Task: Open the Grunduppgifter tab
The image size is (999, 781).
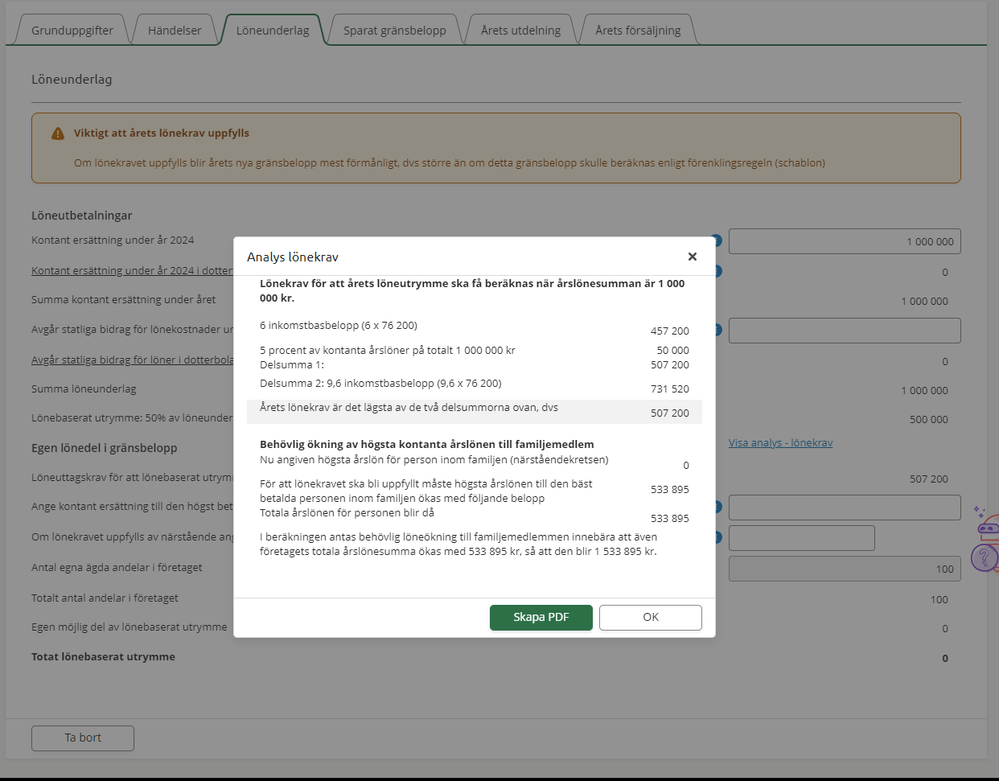Action: coord(72,30)
